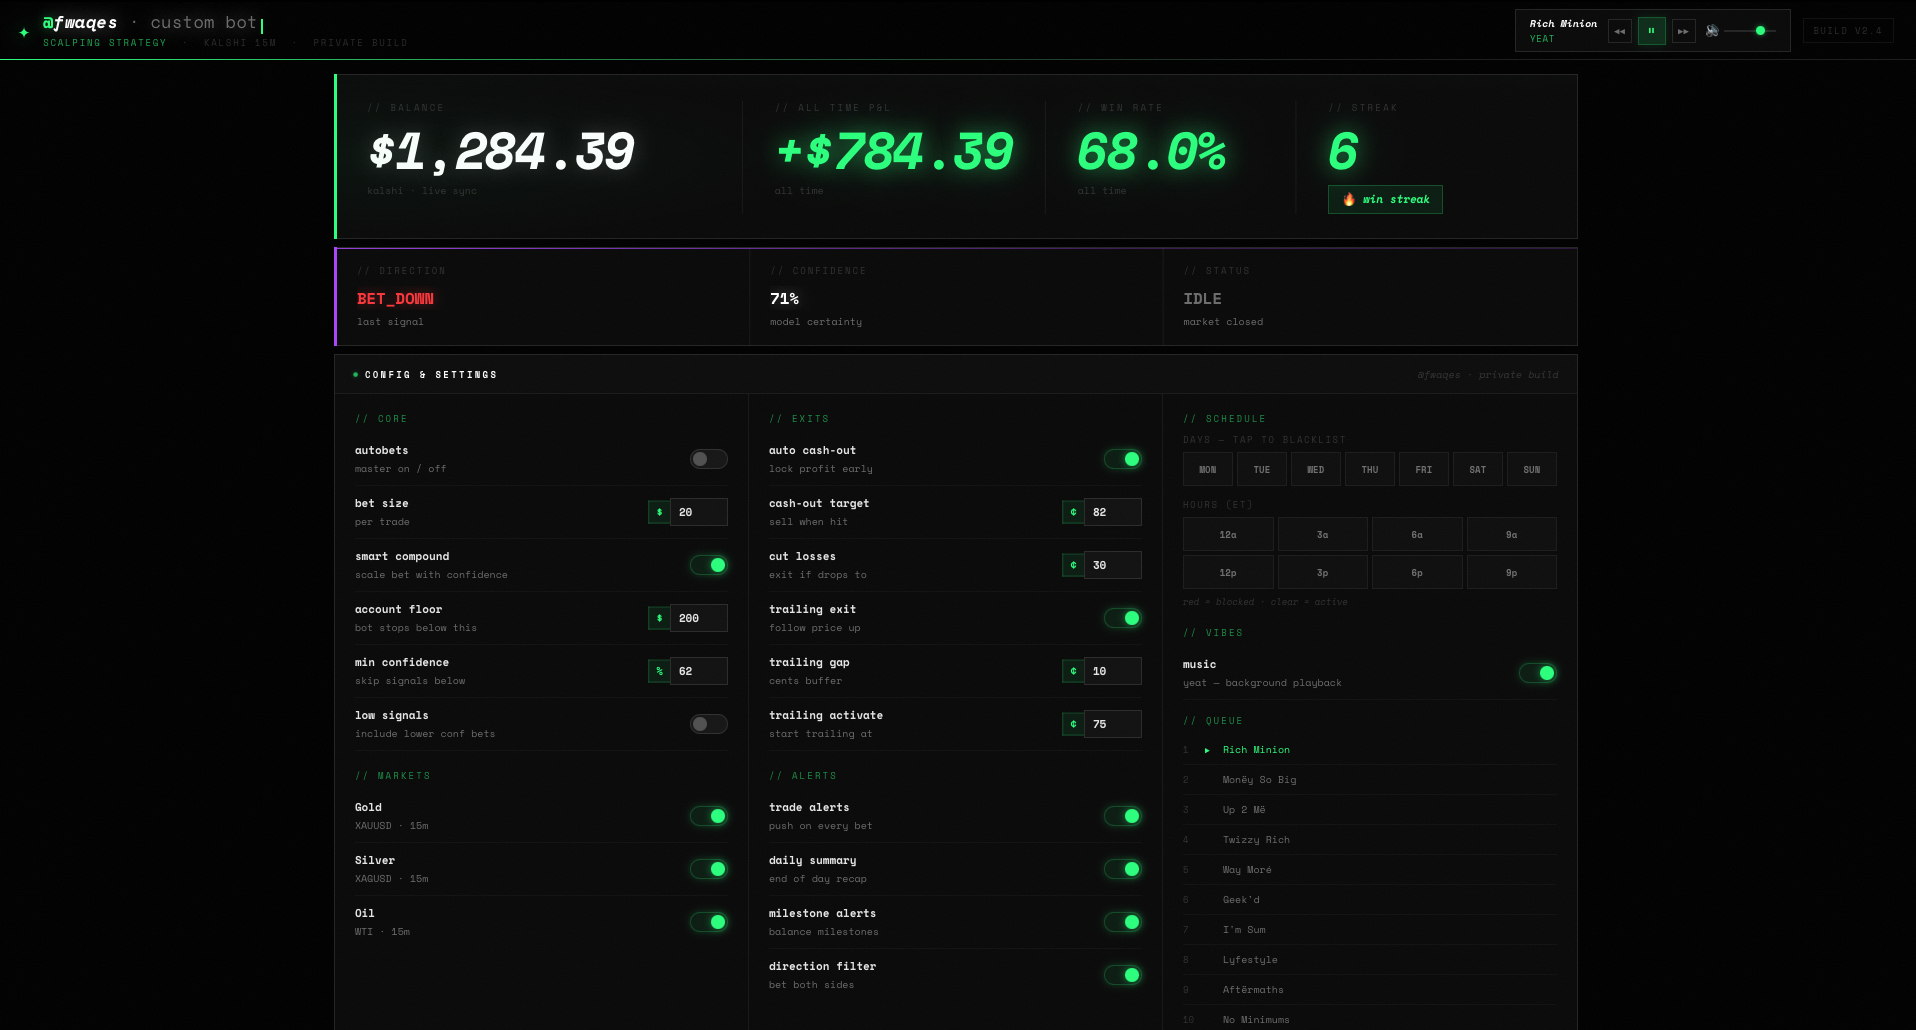Edit the bet size field
Image resolution: width=1916 pixels, height=1030 pixels.
click(x=698, y=512)
